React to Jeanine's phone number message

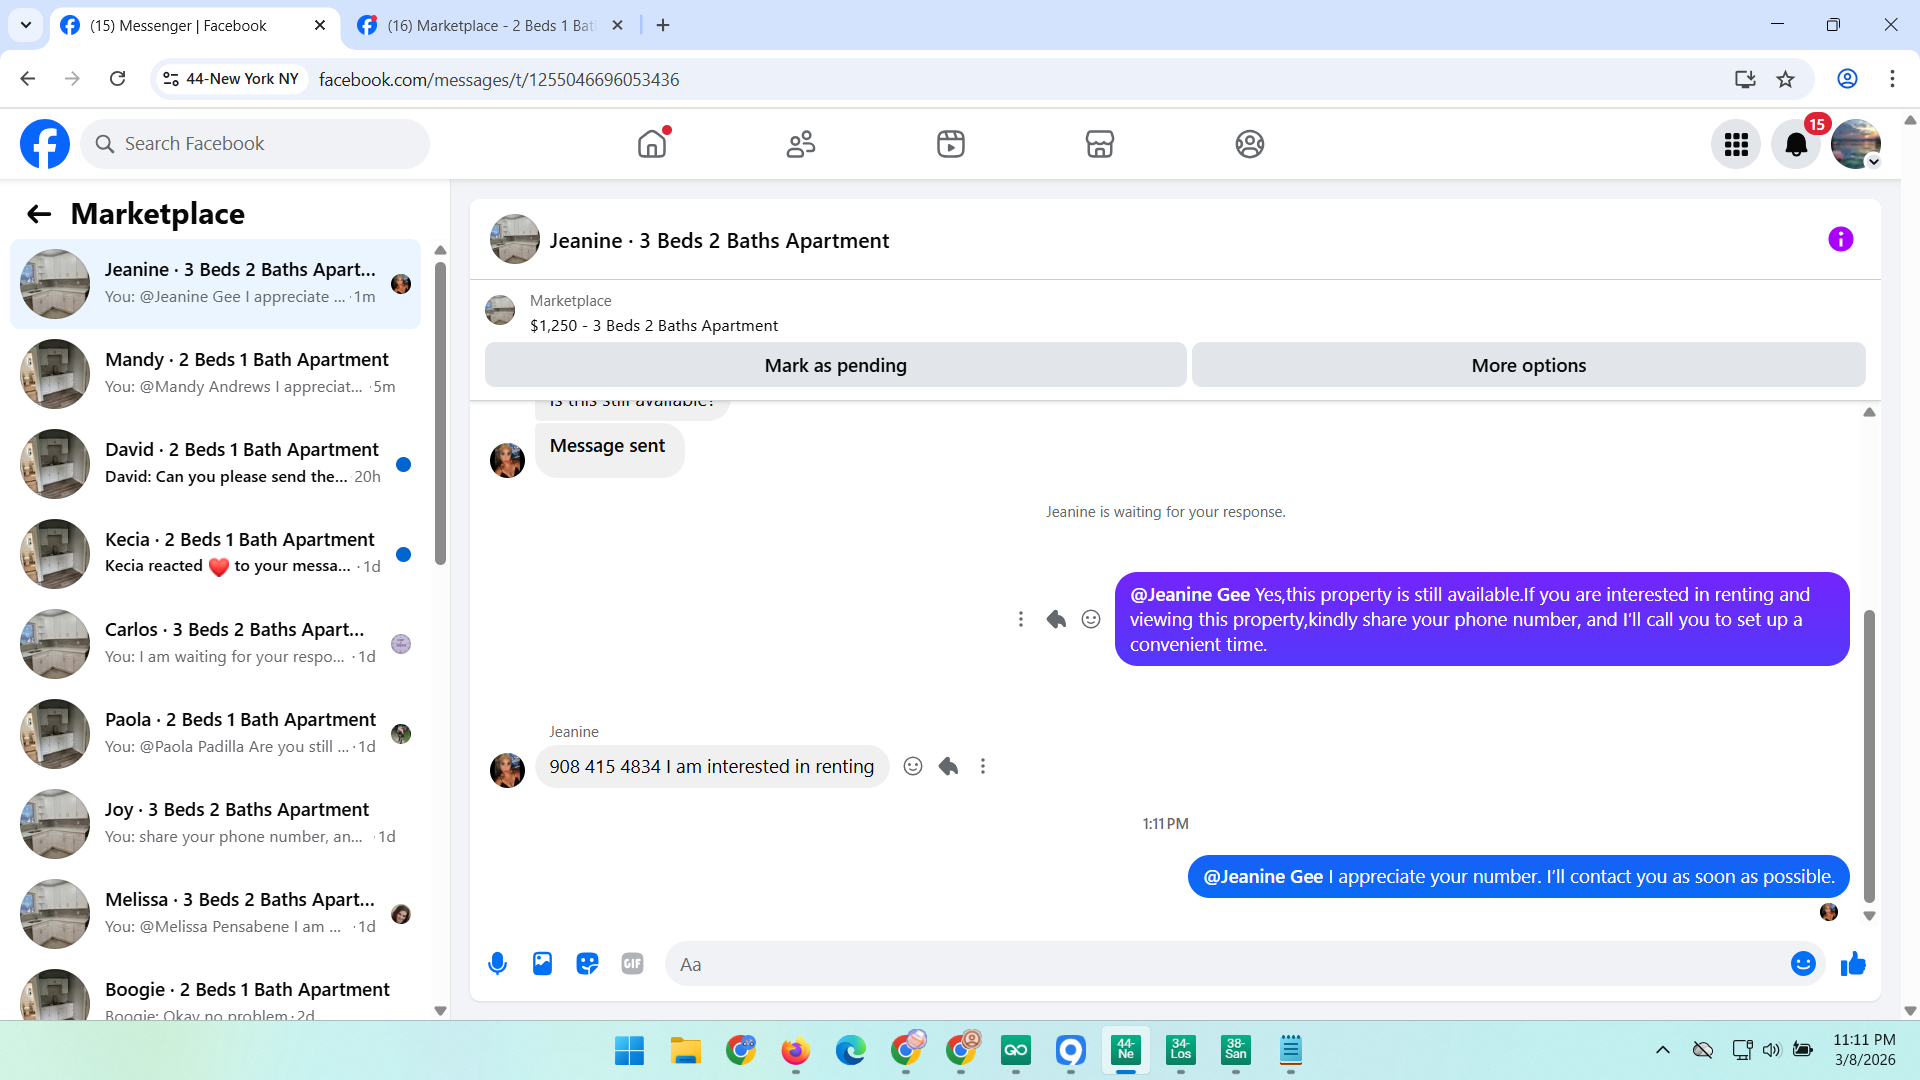coord(912,767)
